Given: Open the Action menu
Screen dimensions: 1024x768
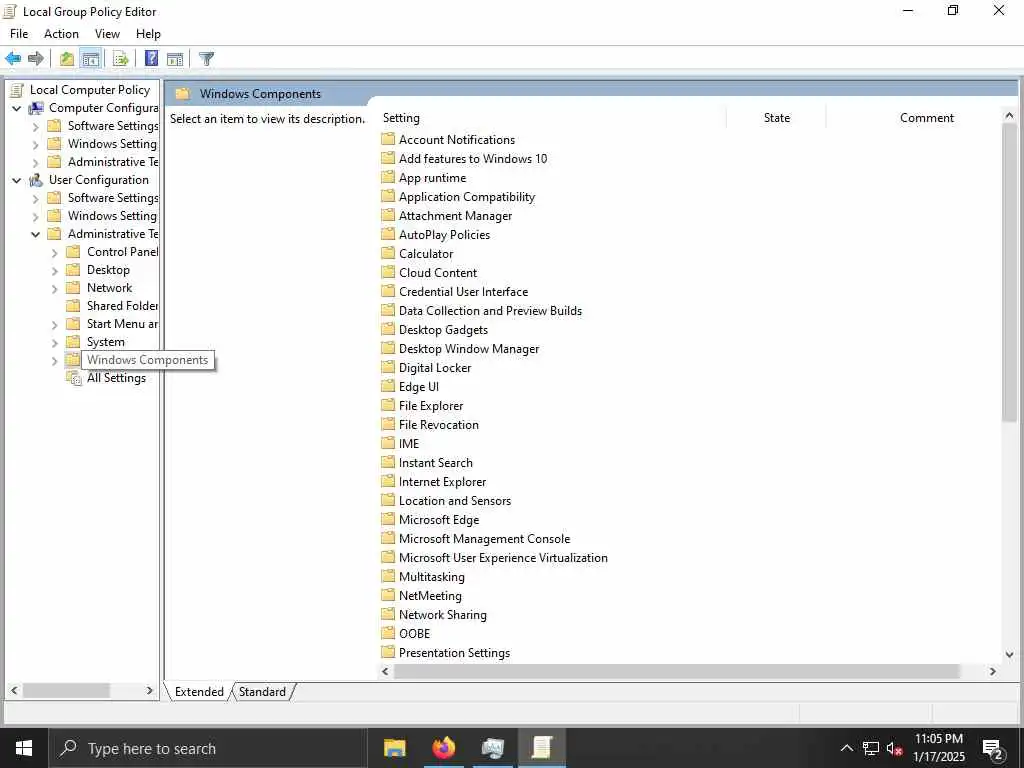Looking at the screenshot, I should coord(61,34).
